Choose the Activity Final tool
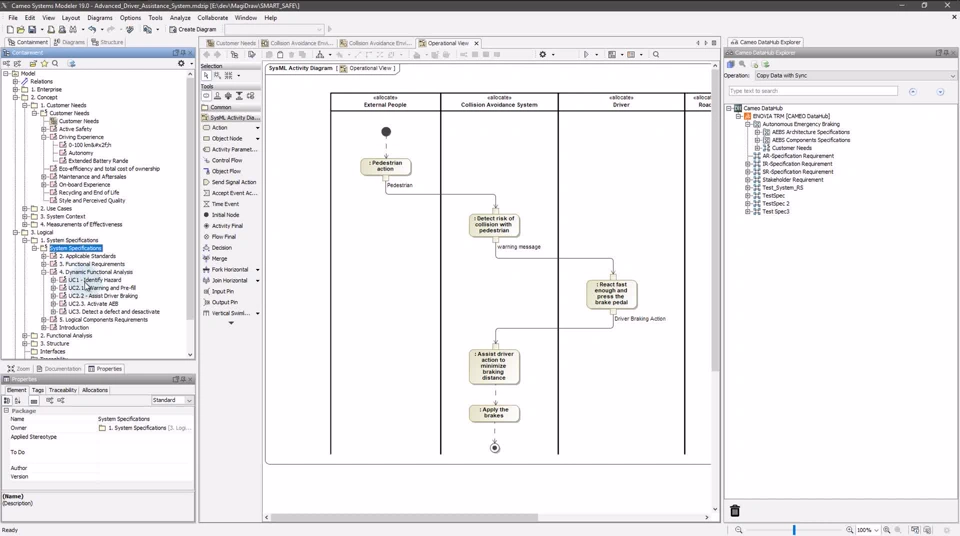The image size is (960, 536). [227, 226]
